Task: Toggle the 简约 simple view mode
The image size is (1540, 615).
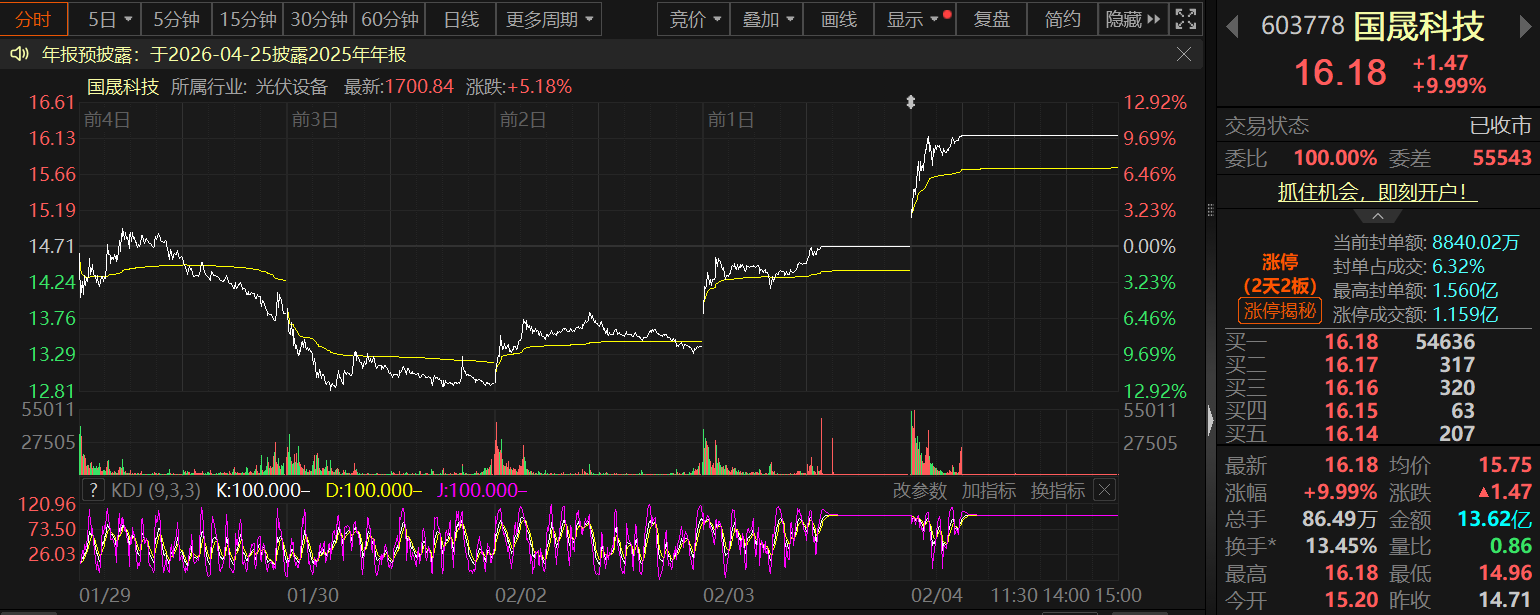Action: [x=1062, y=19]
